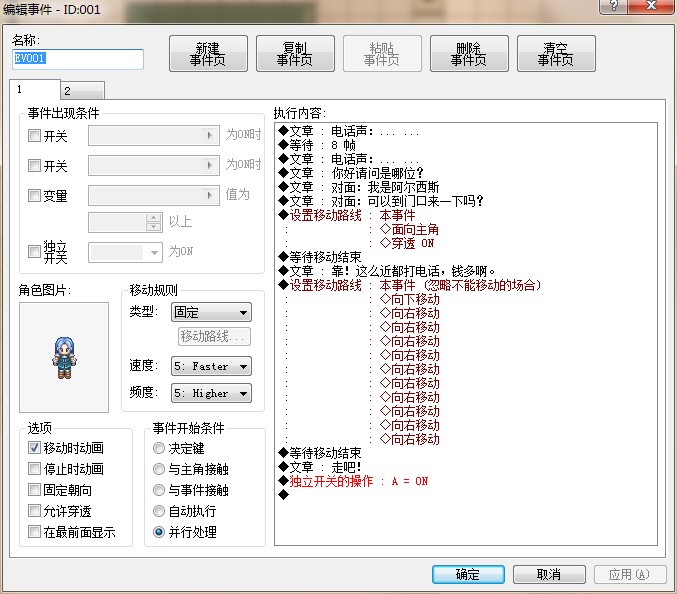The image size is (677, 594).
Task: Select the line 对面:可以到门口来一下吗?
Action: pos(381,201)
